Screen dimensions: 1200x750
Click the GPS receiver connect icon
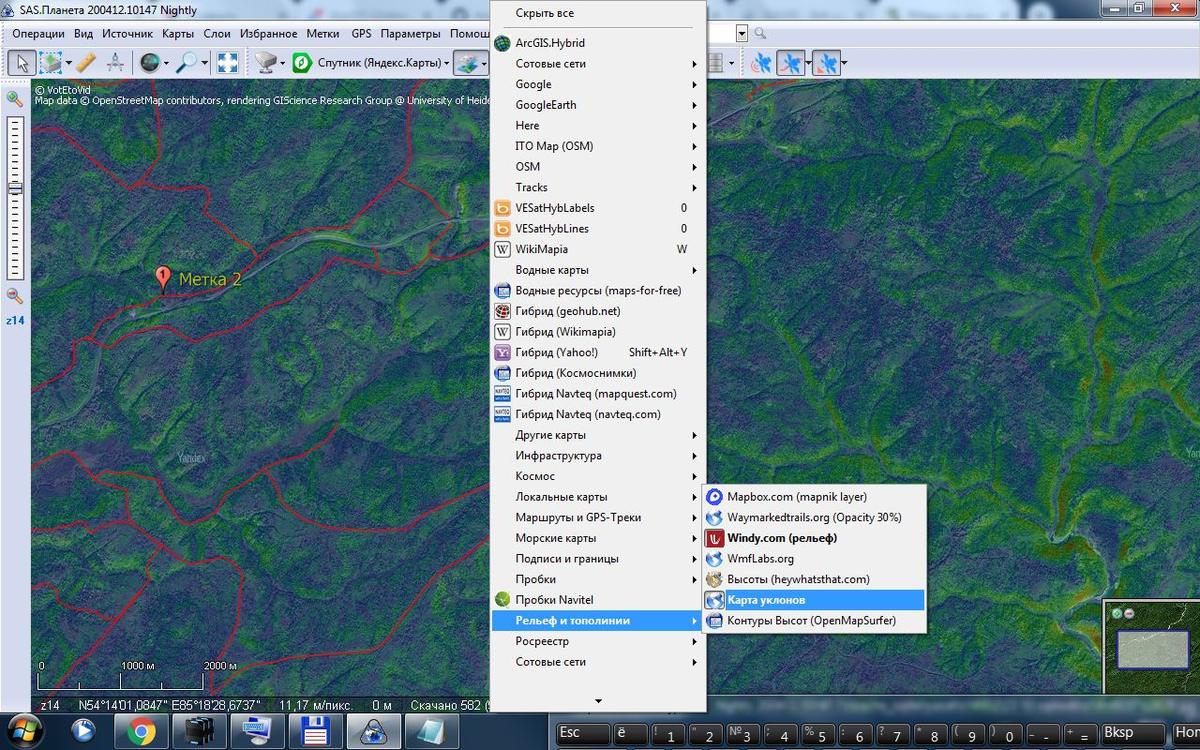coord(762,63)
